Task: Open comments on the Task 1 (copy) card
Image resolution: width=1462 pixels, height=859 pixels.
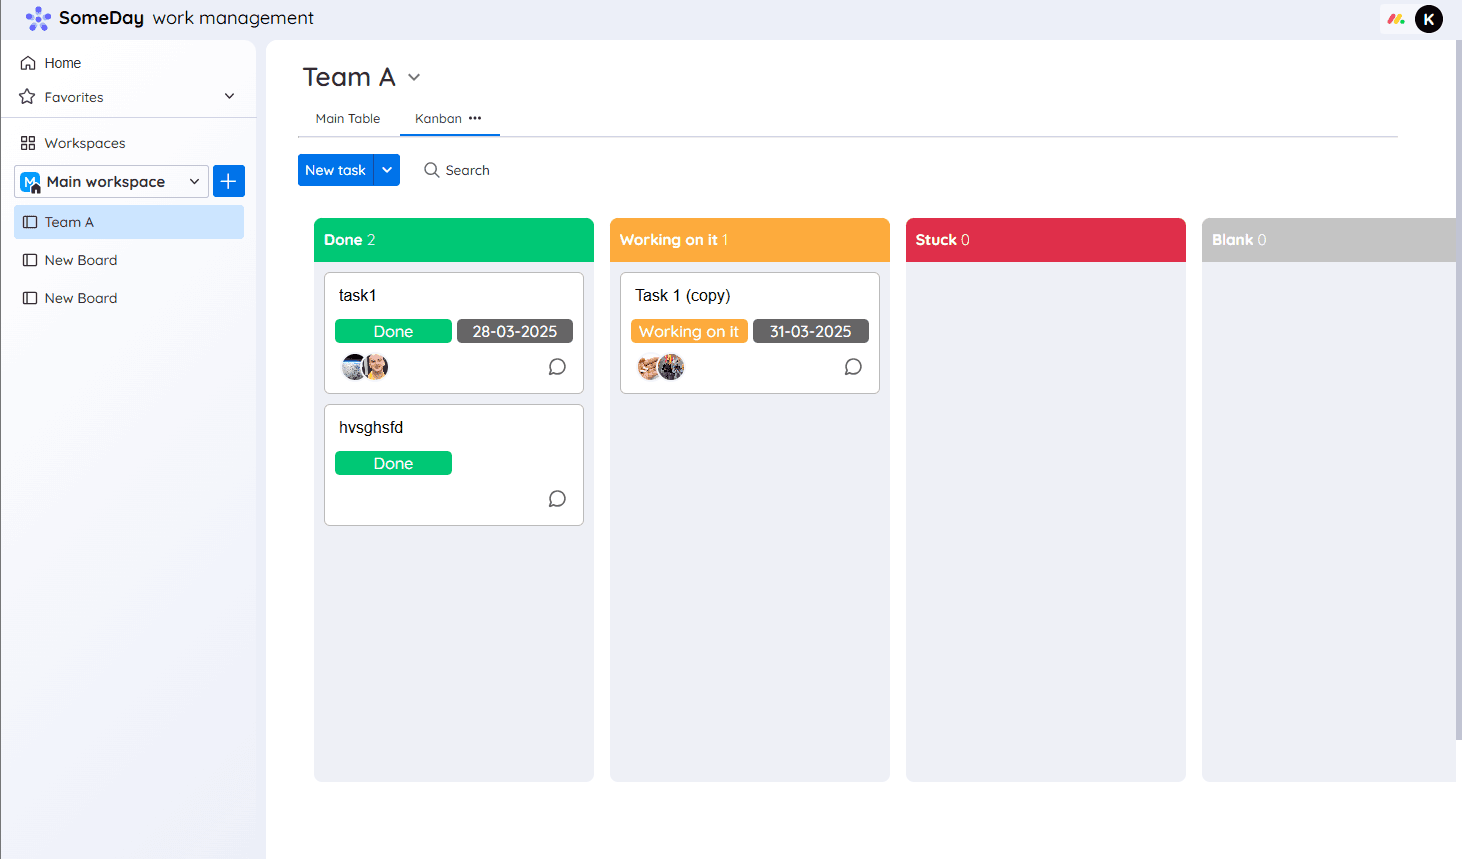Action: pos(853,367)
